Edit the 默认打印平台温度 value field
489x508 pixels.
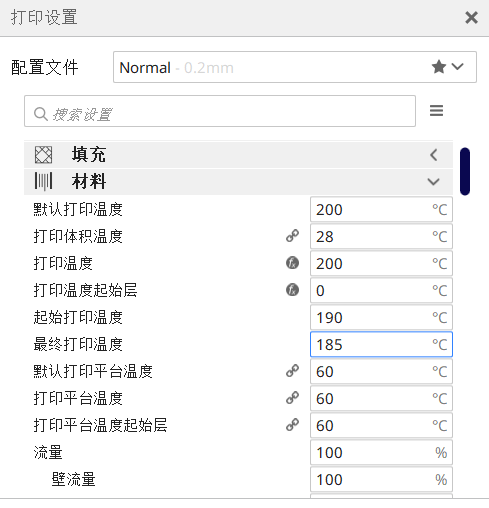(381, 371)
